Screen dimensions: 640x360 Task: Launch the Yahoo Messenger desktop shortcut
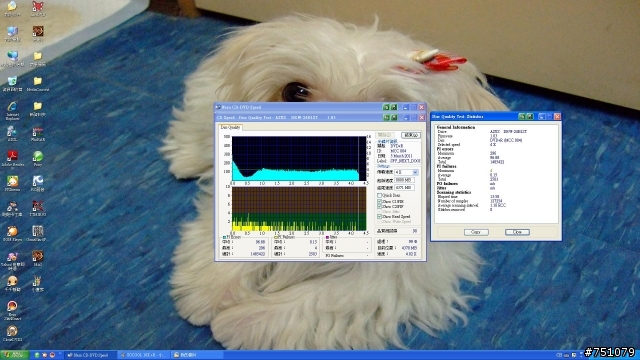(12, 260)
